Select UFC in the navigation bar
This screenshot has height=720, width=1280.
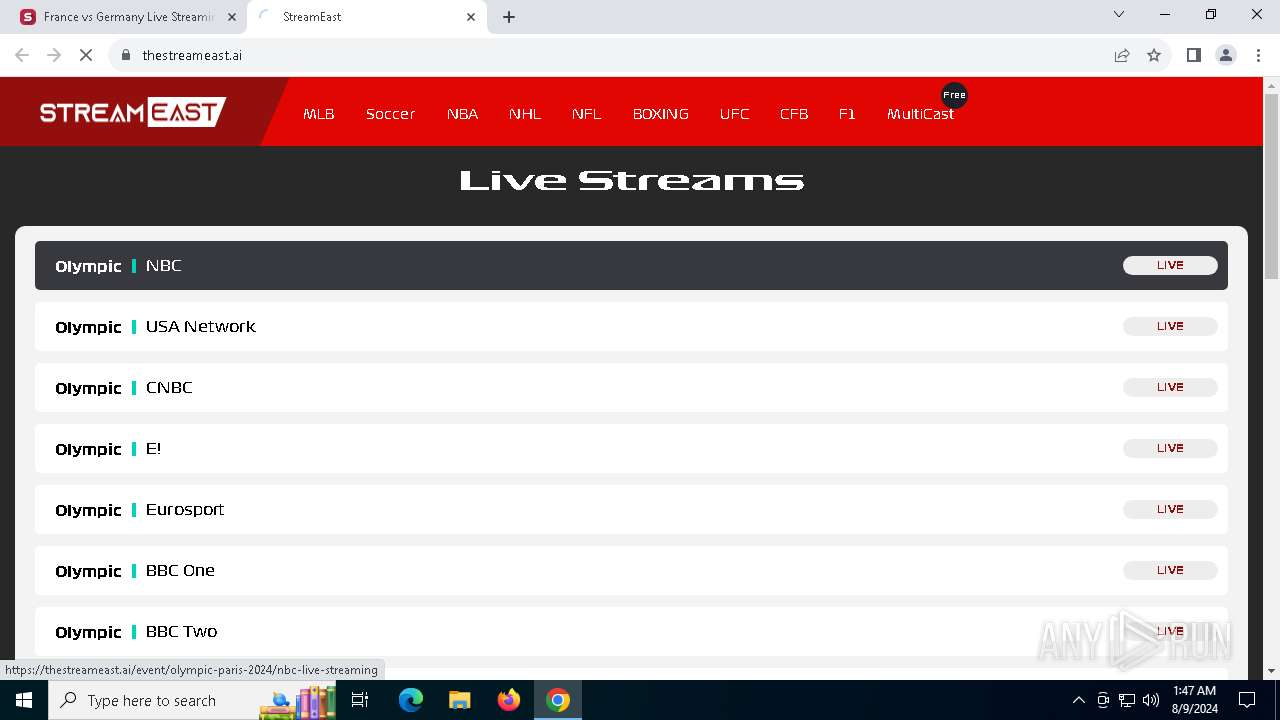(x=734, y=114)
